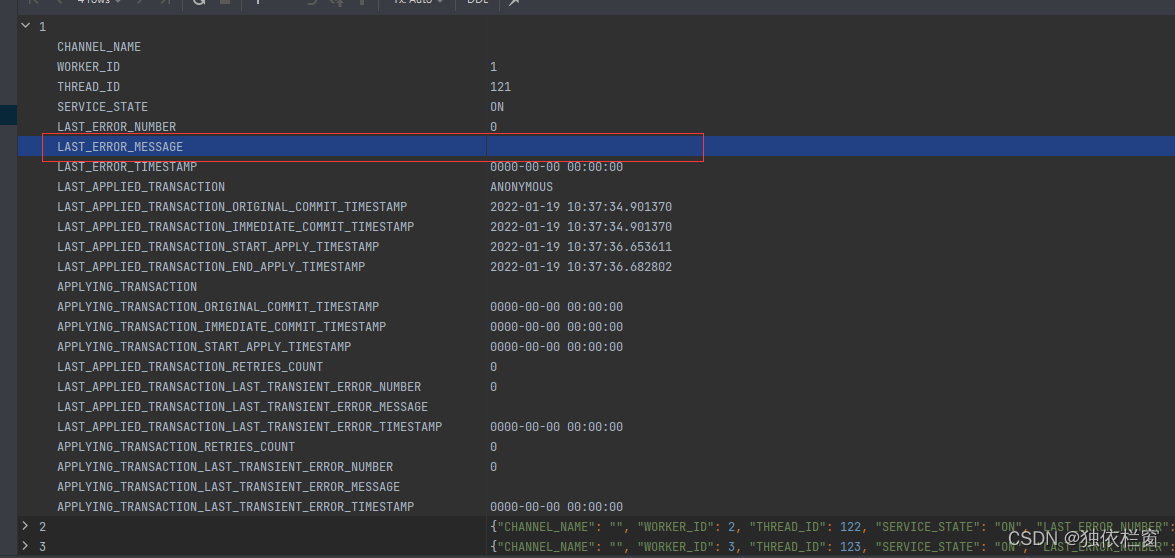The height and width of the screenshot is (558, 1175).
Task: Select APPLYING_TRANSACTION_RETRIES_COUNT field name
Action: 176,447
